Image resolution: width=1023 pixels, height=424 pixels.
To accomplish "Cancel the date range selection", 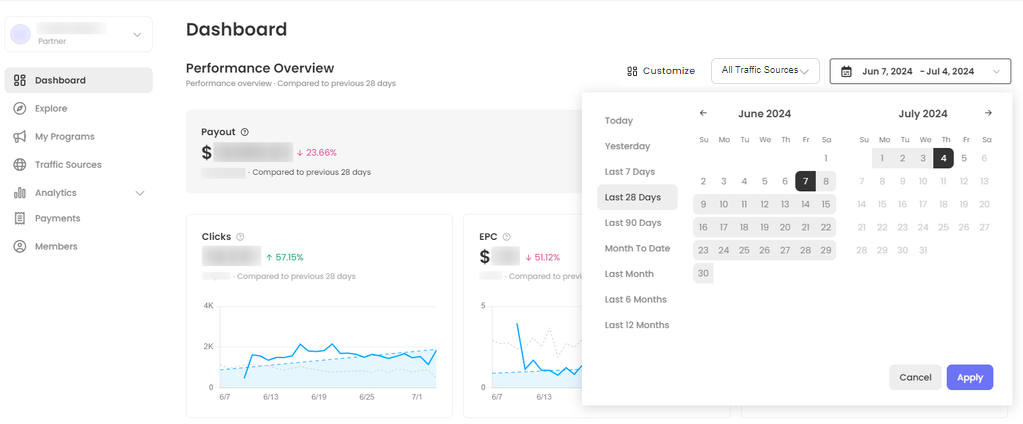I will pos(915,377).
